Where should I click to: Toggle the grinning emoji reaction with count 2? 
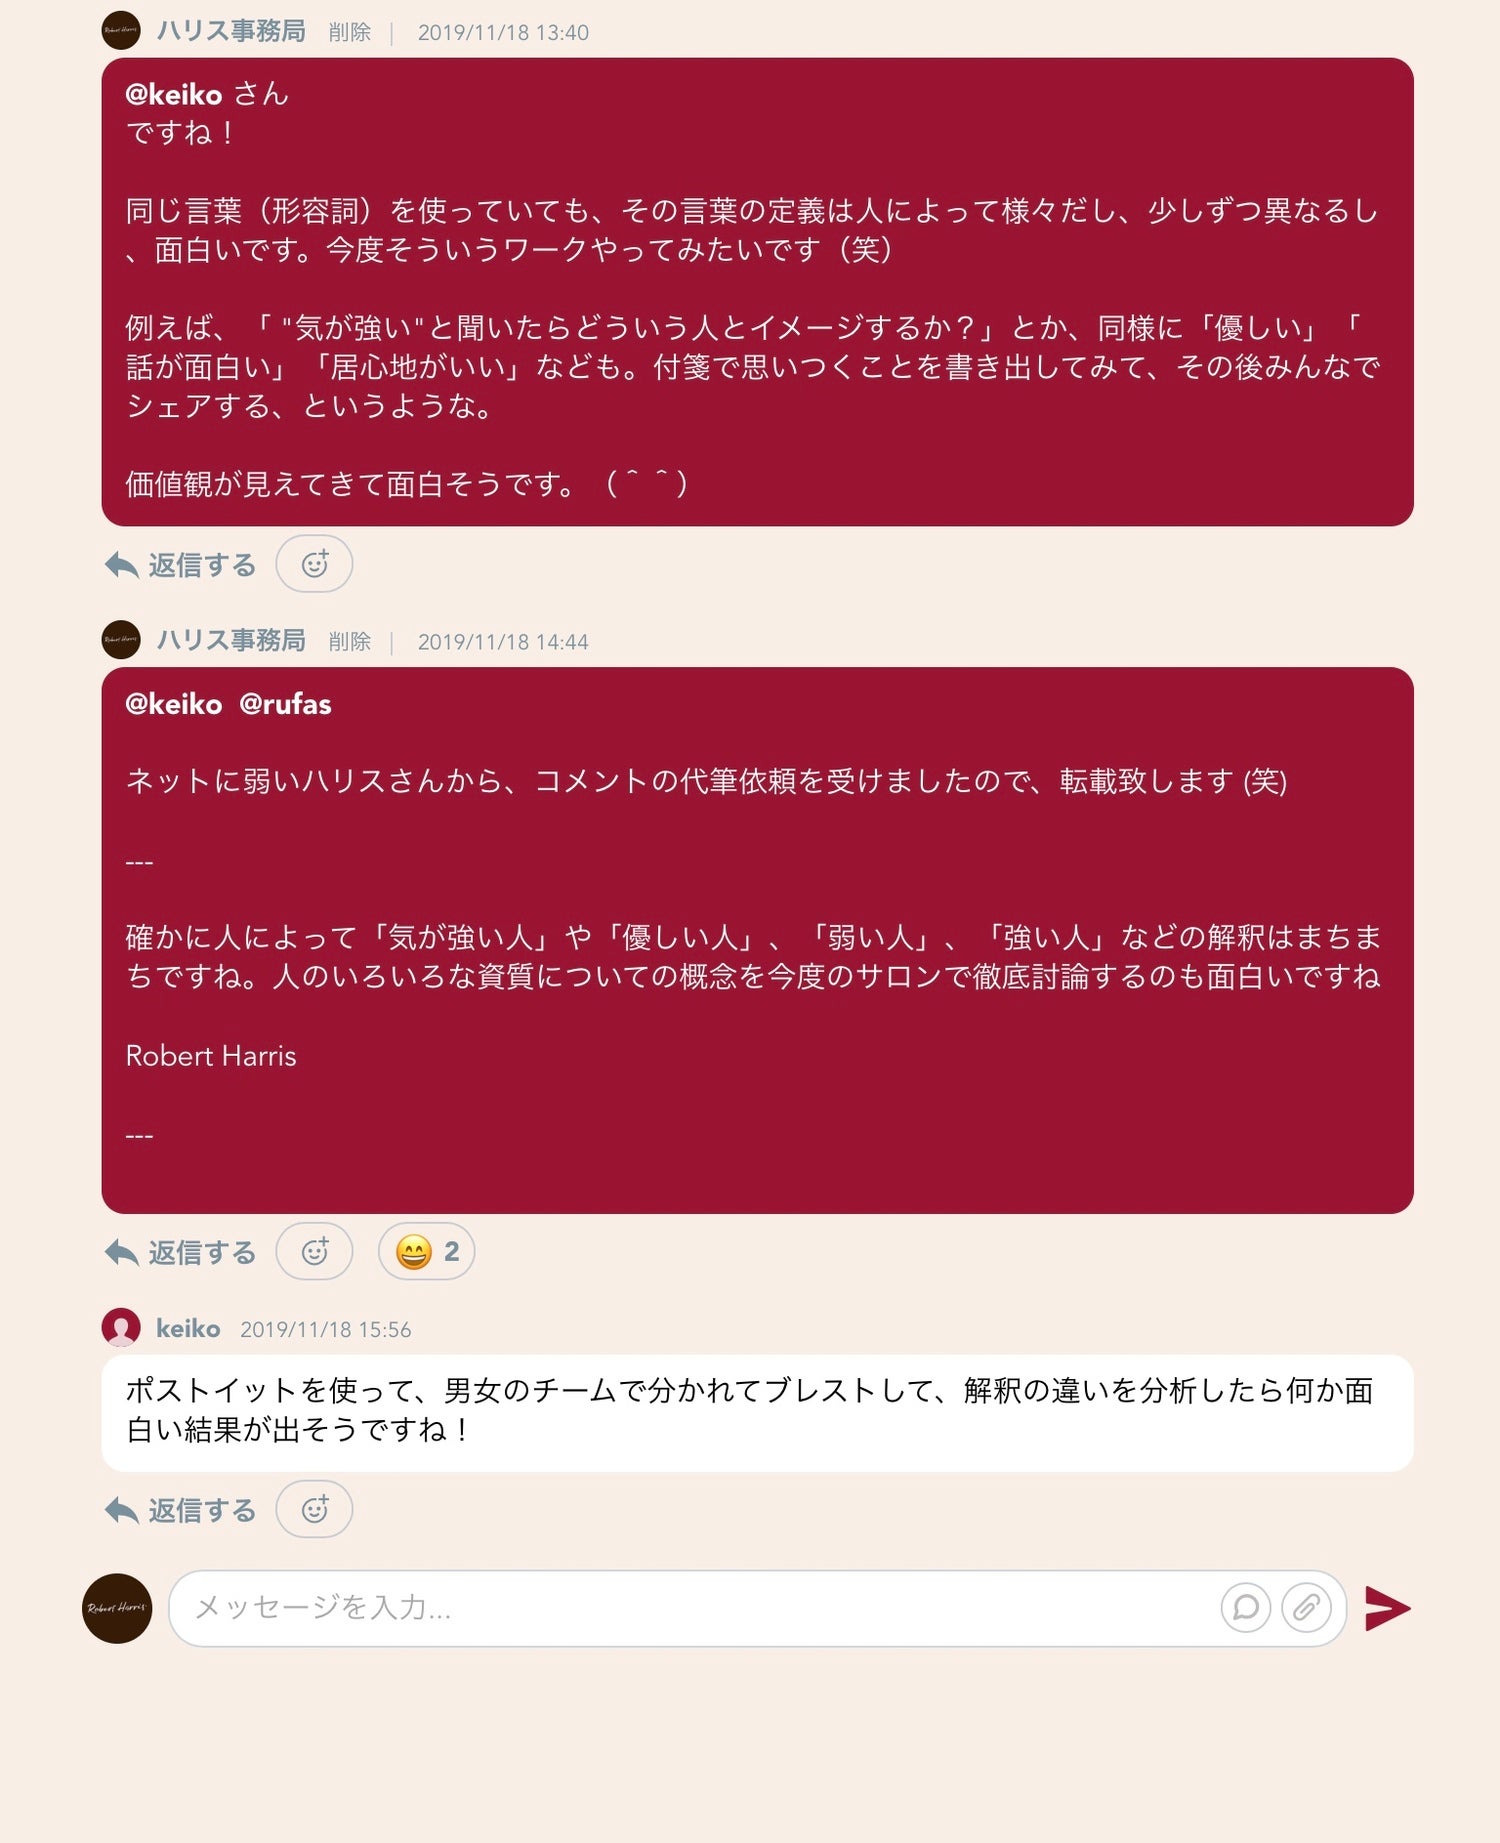point(426,1251)
